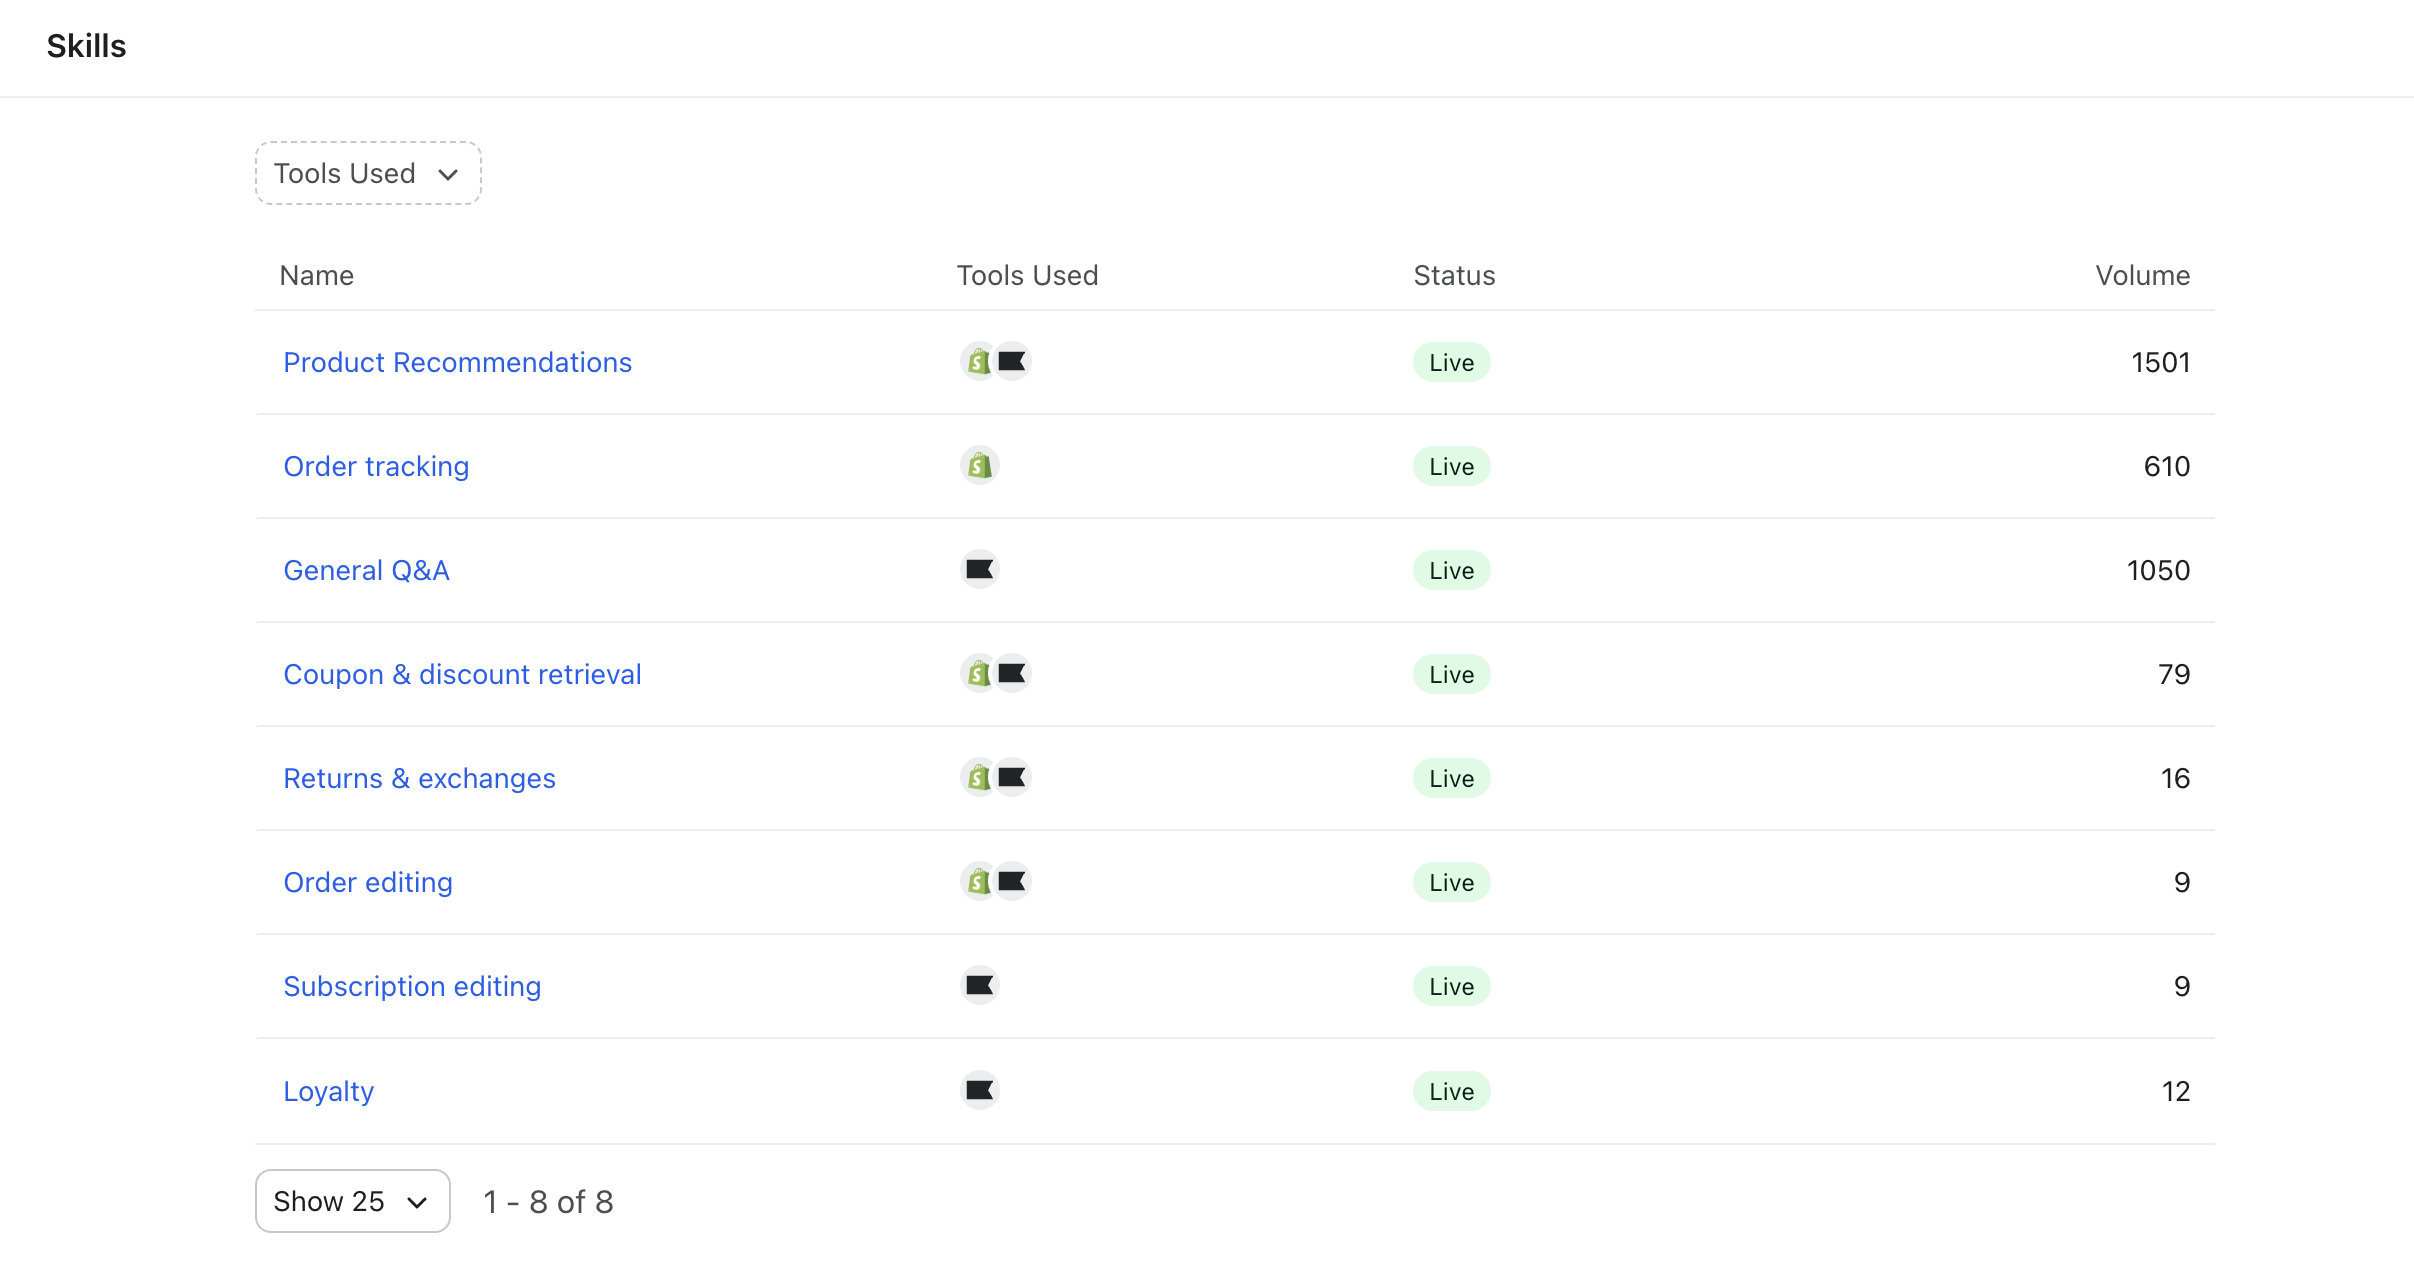
Task: Click black flag icon in Product Recommendations row
Action: [x=1013, y=361]
